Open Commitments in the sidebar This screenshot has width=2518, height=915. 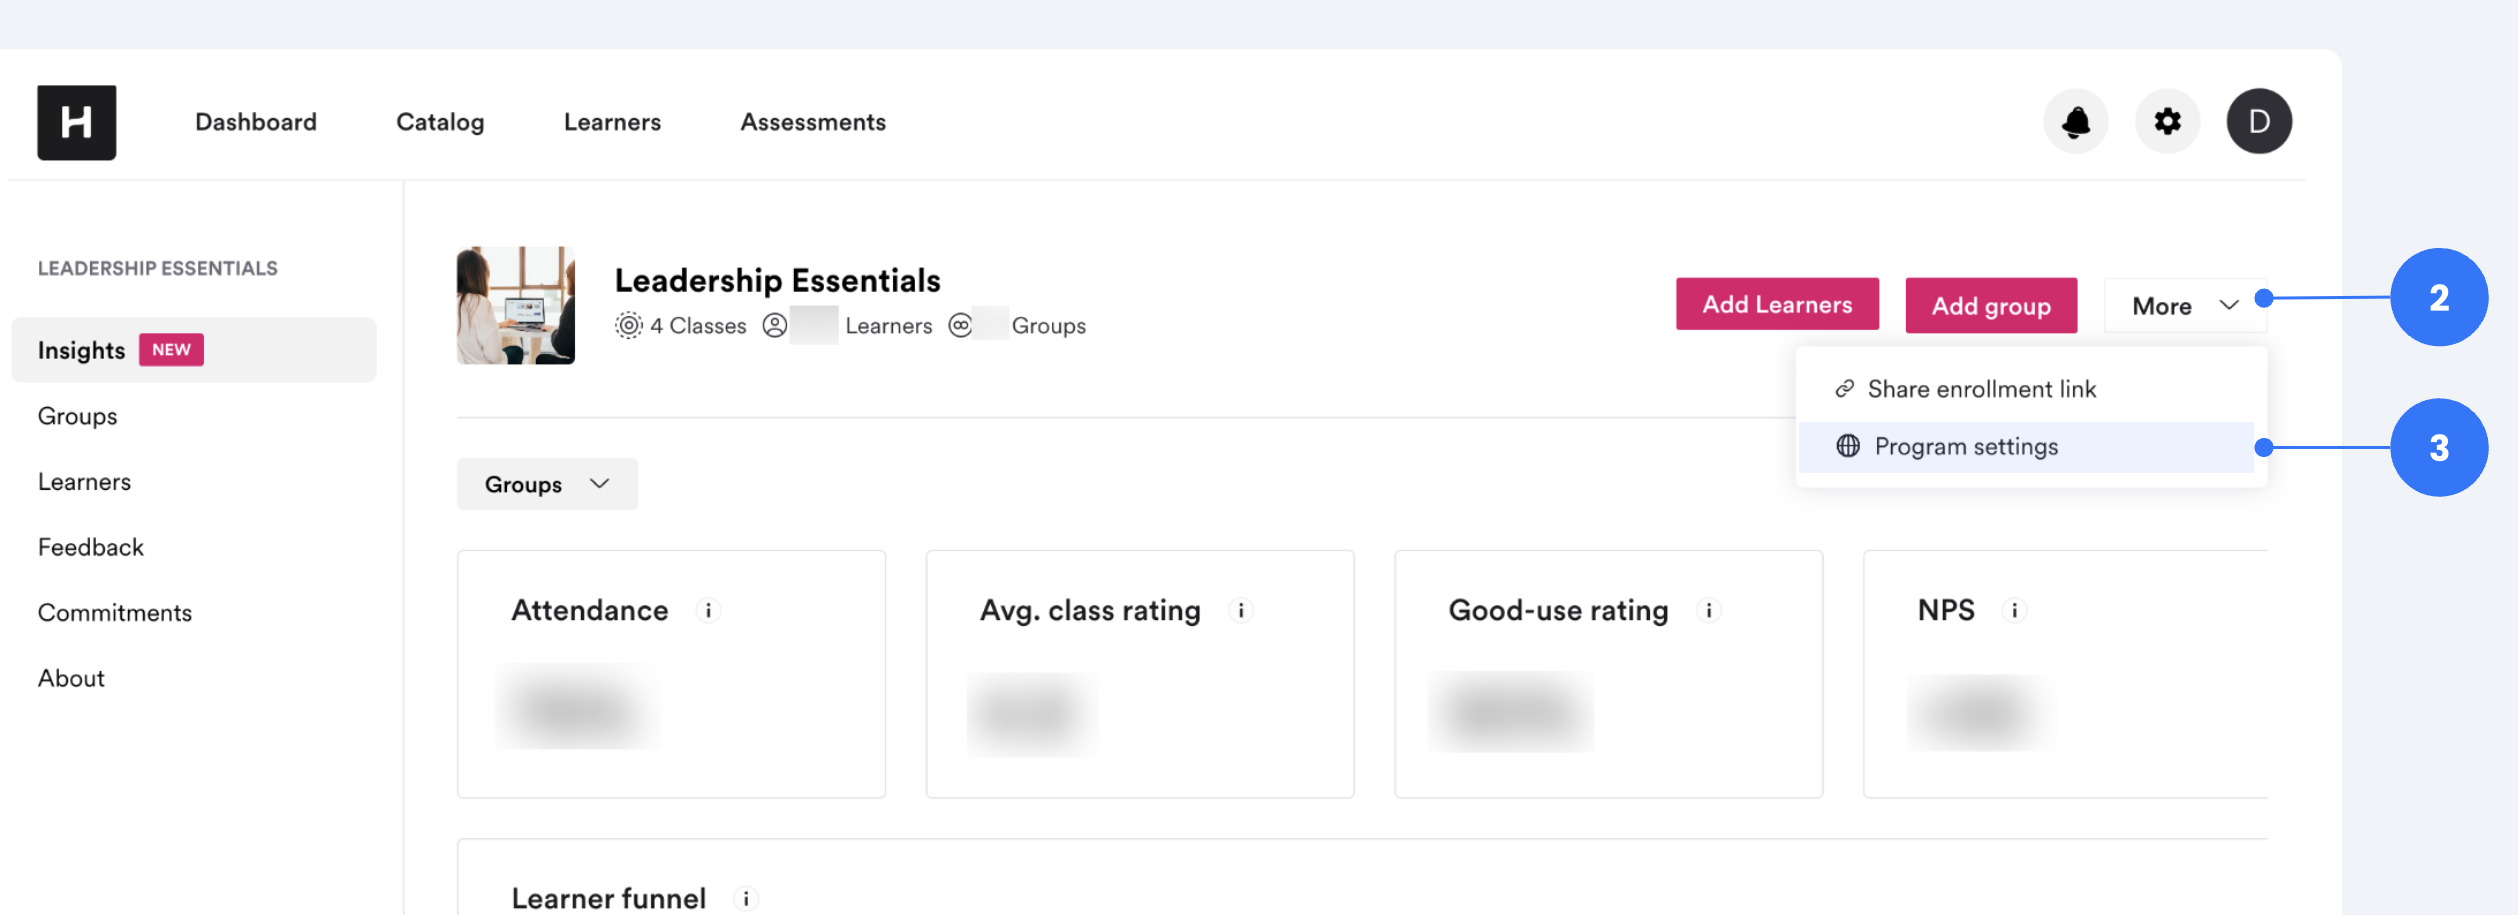[x=115, y=613]
